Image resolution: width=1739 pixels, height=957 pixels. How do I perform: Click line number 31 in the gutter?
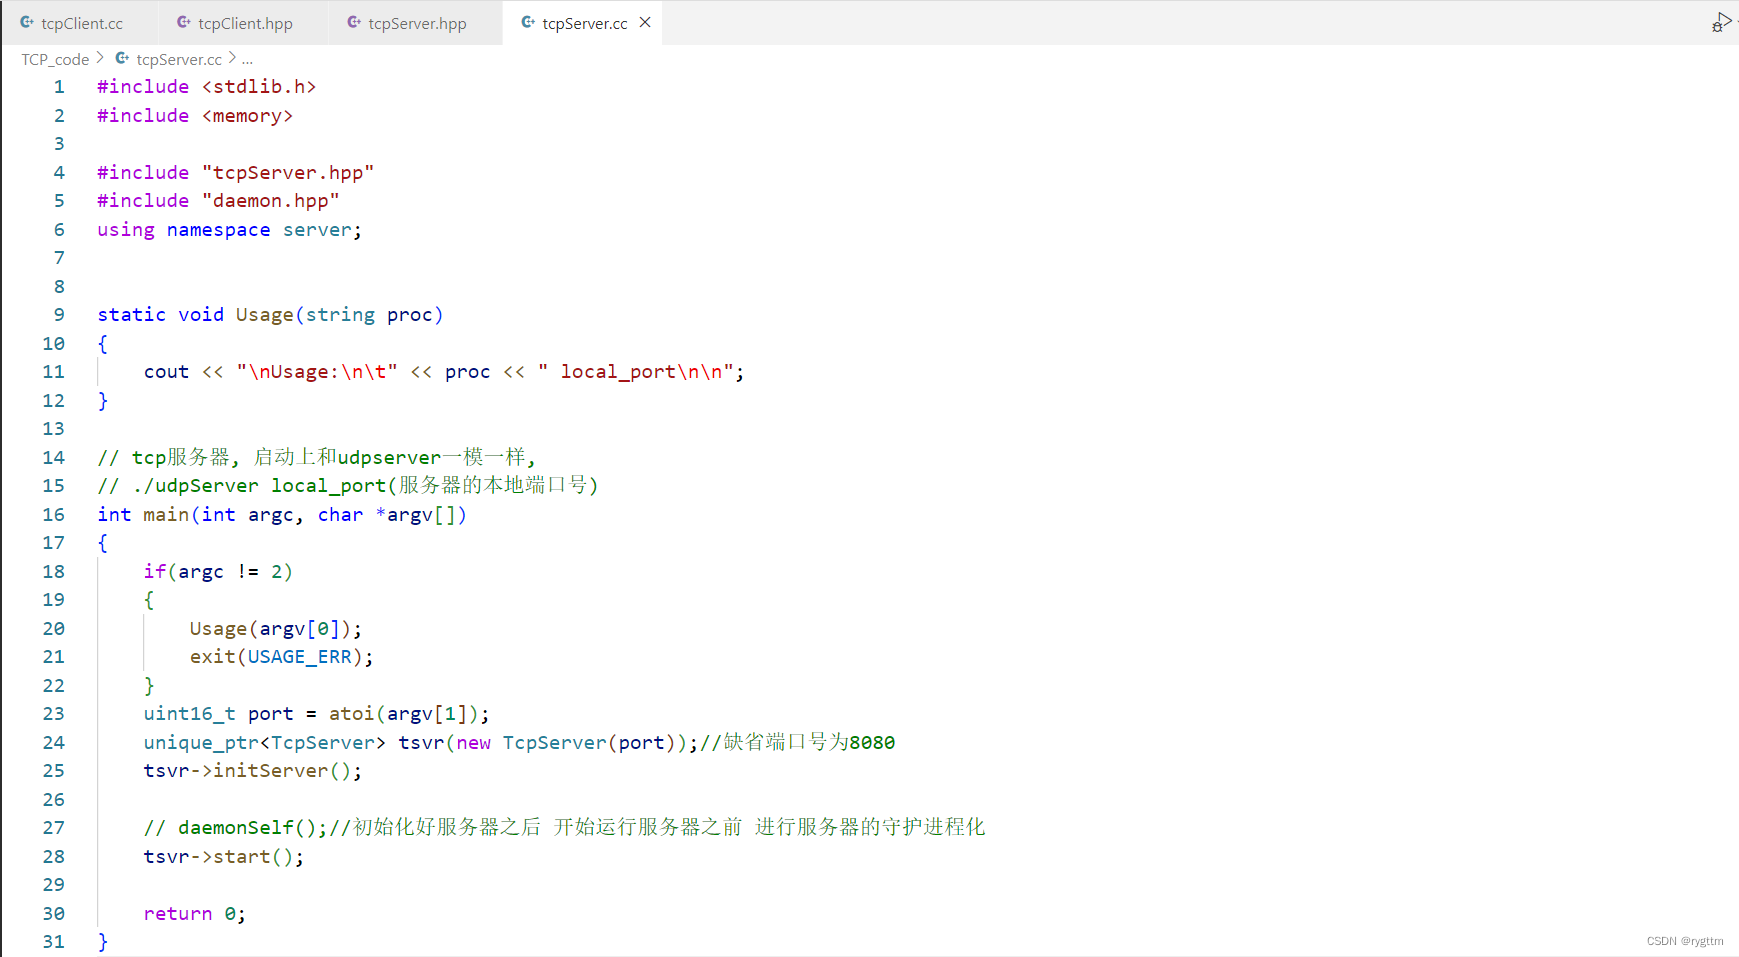point(54,942)
